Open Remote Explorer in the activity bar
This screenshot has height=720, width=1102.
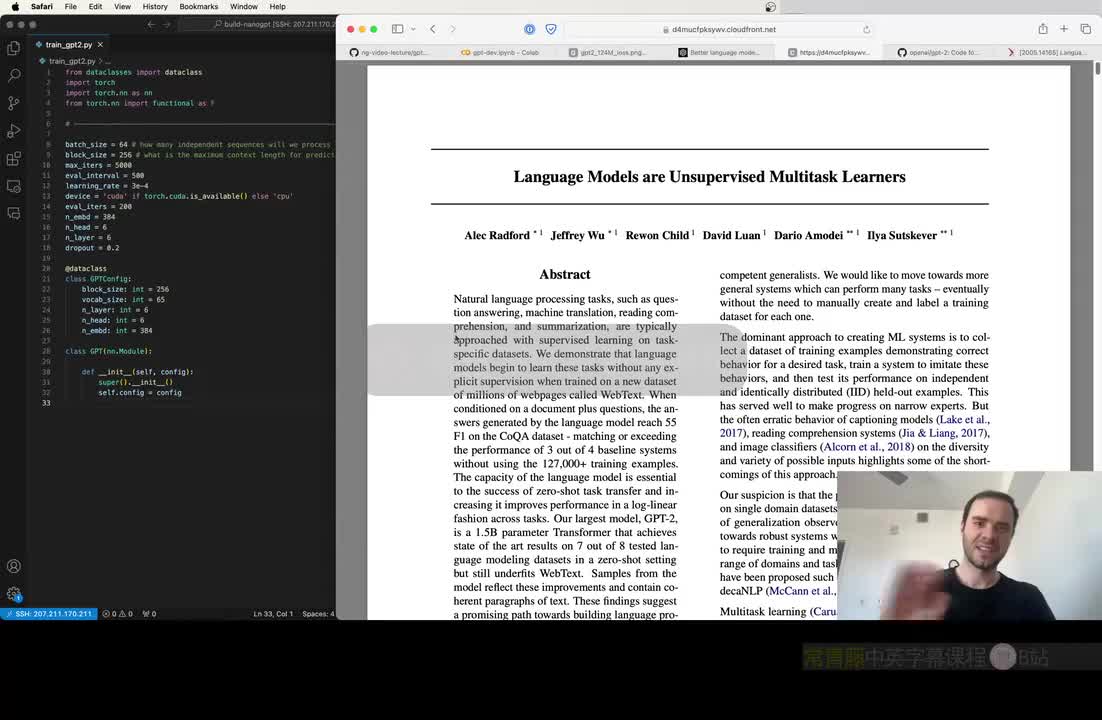[13, 186]
